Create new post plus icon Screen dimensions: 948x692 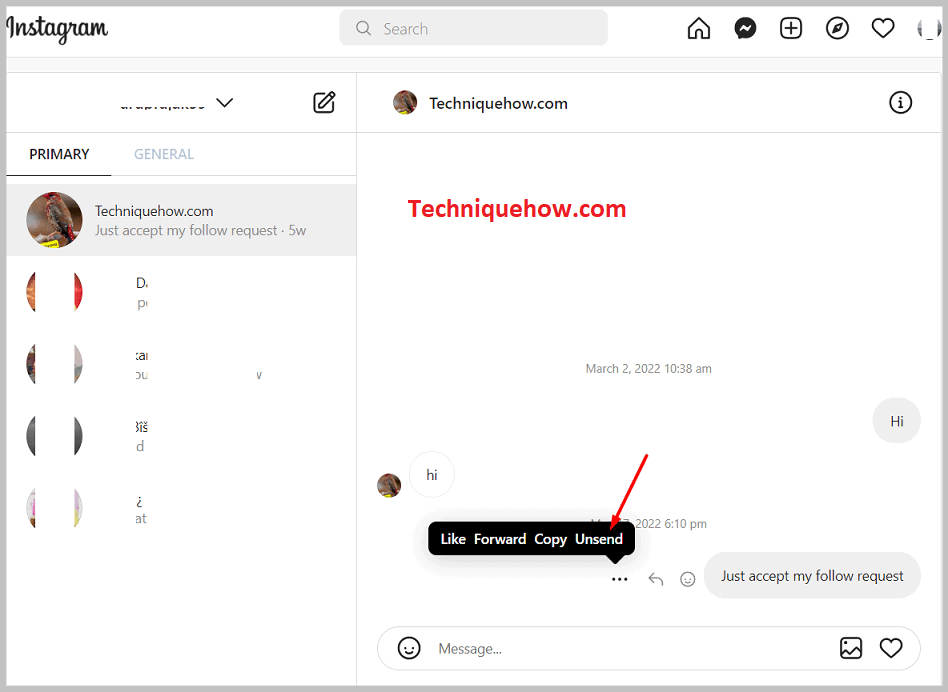(791, 28)
